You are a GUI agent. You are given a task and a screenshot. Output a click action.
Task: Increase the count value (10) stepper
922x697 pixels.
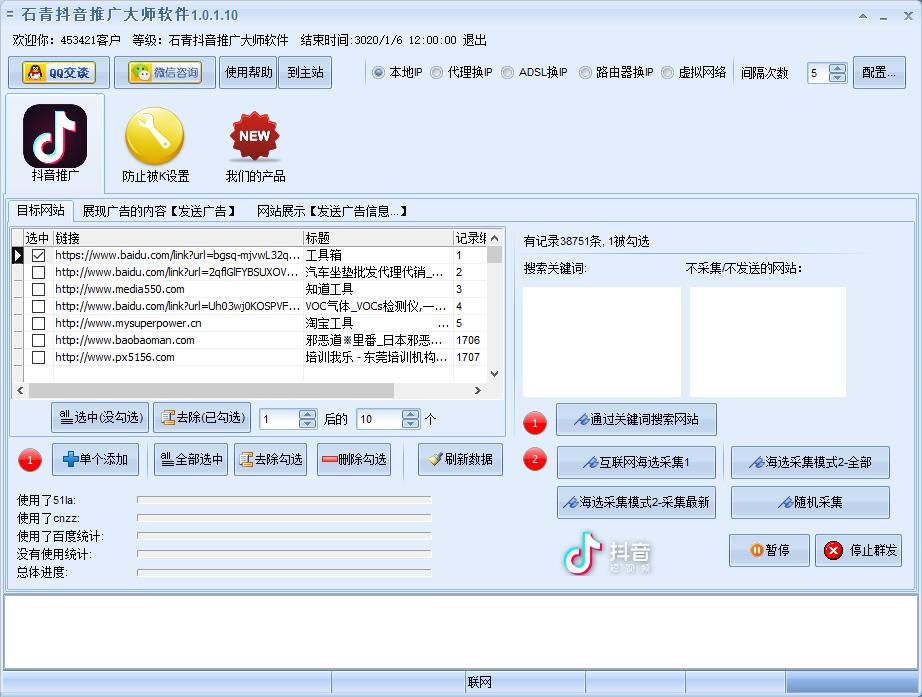point(410,414)
